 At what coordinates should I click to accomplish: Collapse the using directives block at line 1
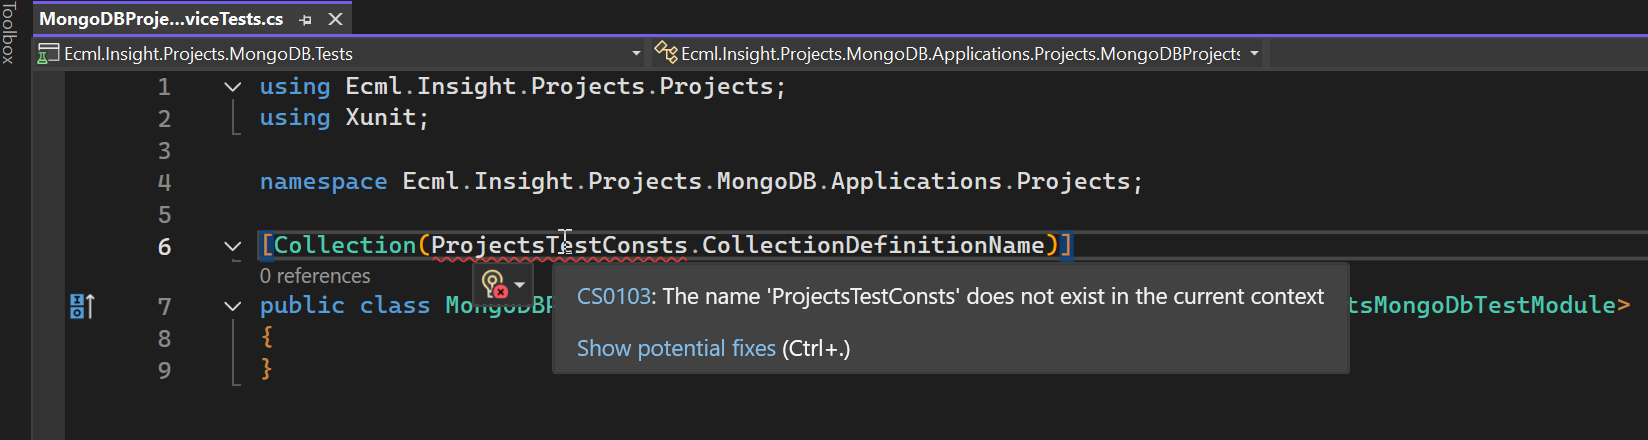(x=233, y=87)
